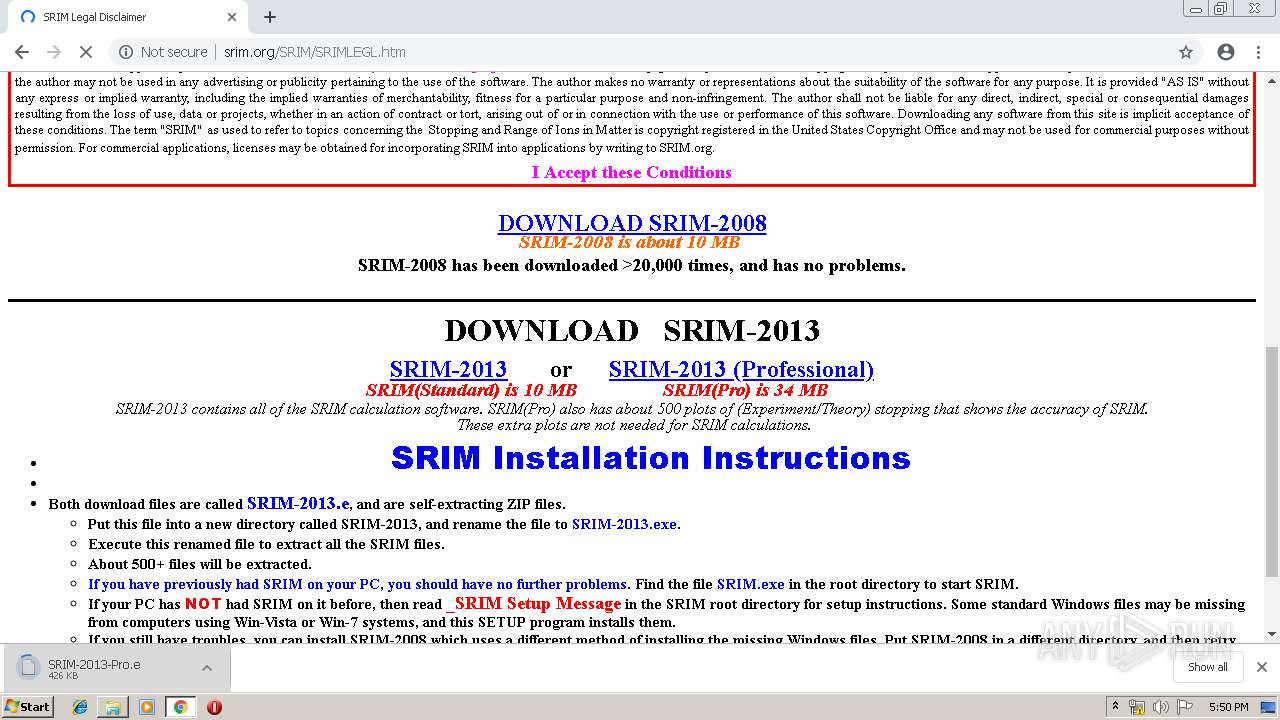This screenshot has height=720, width=1280.
Task: Open Action Center flag icon
Action: [x=1184, y=707]
